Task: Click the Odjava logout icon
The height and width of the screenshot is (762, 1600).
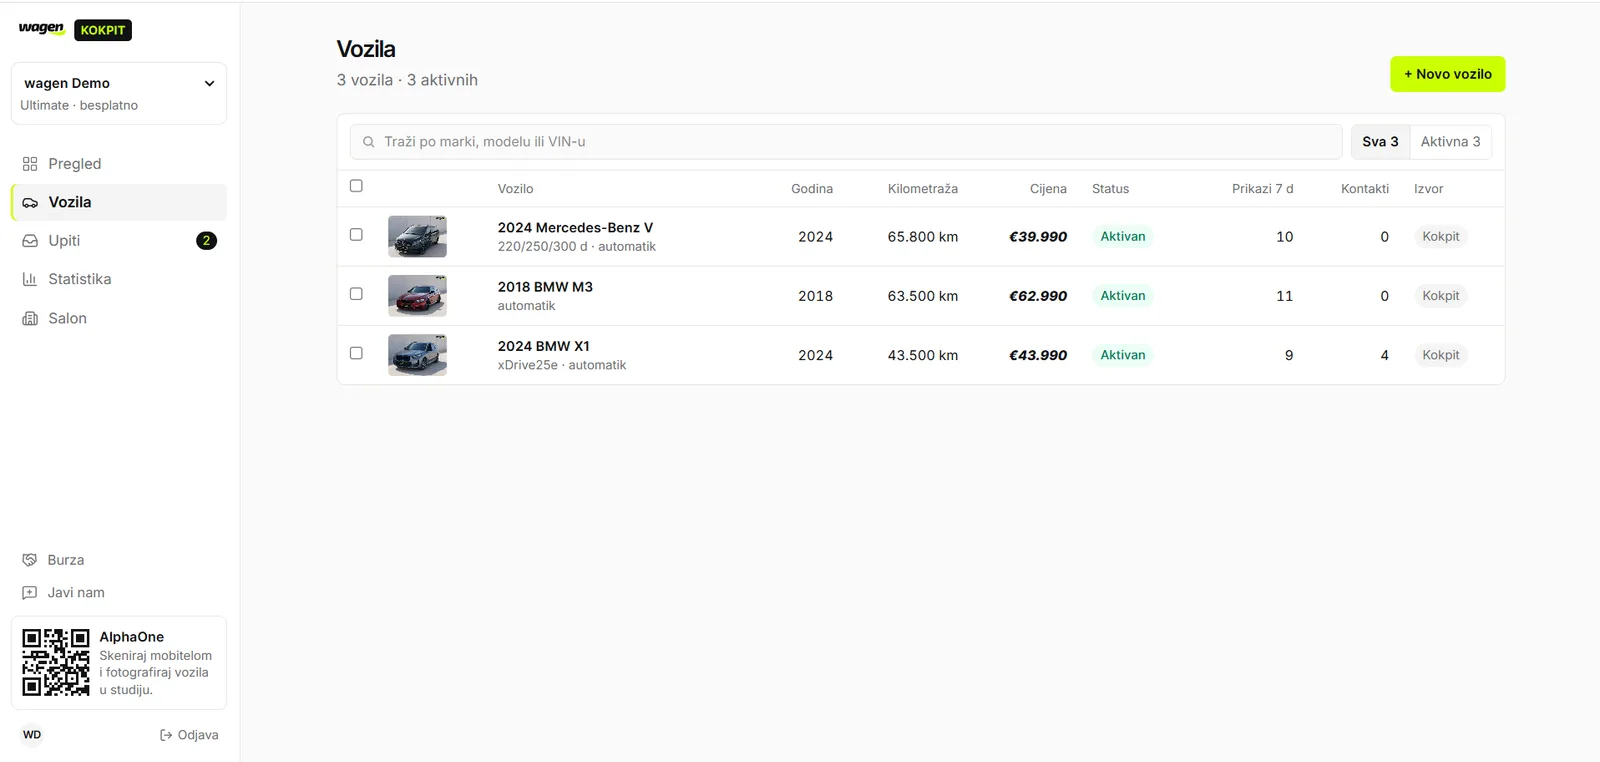Action: (166, 735)
